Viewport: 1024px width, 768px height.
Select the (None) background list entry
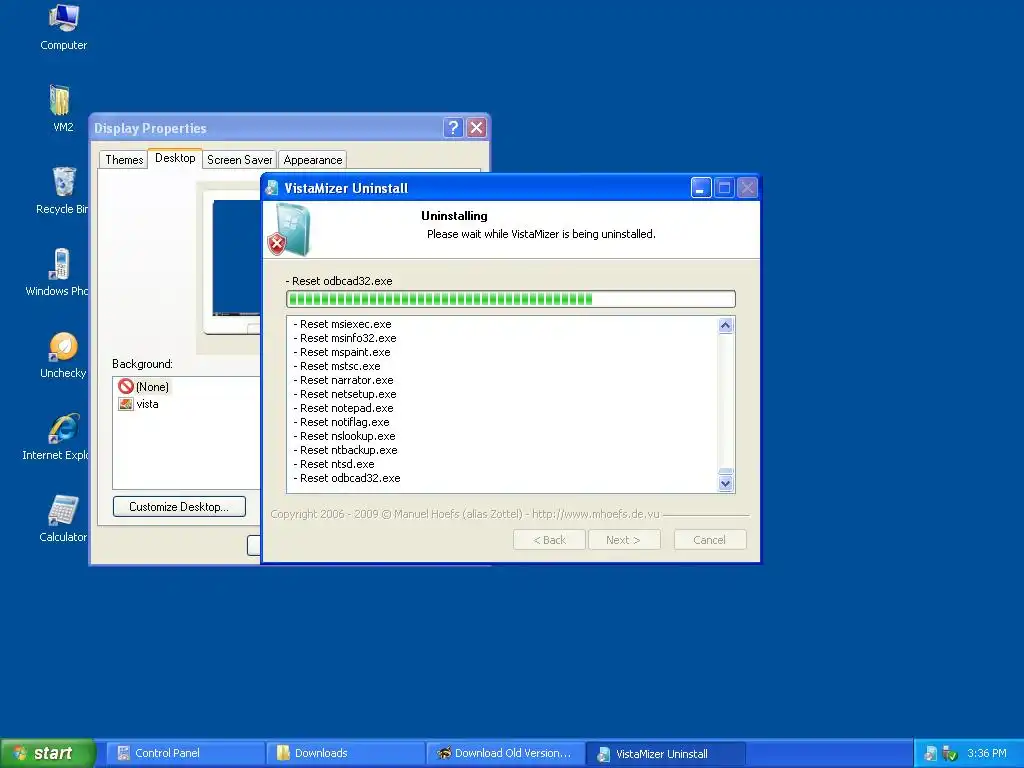pos(144,387)
